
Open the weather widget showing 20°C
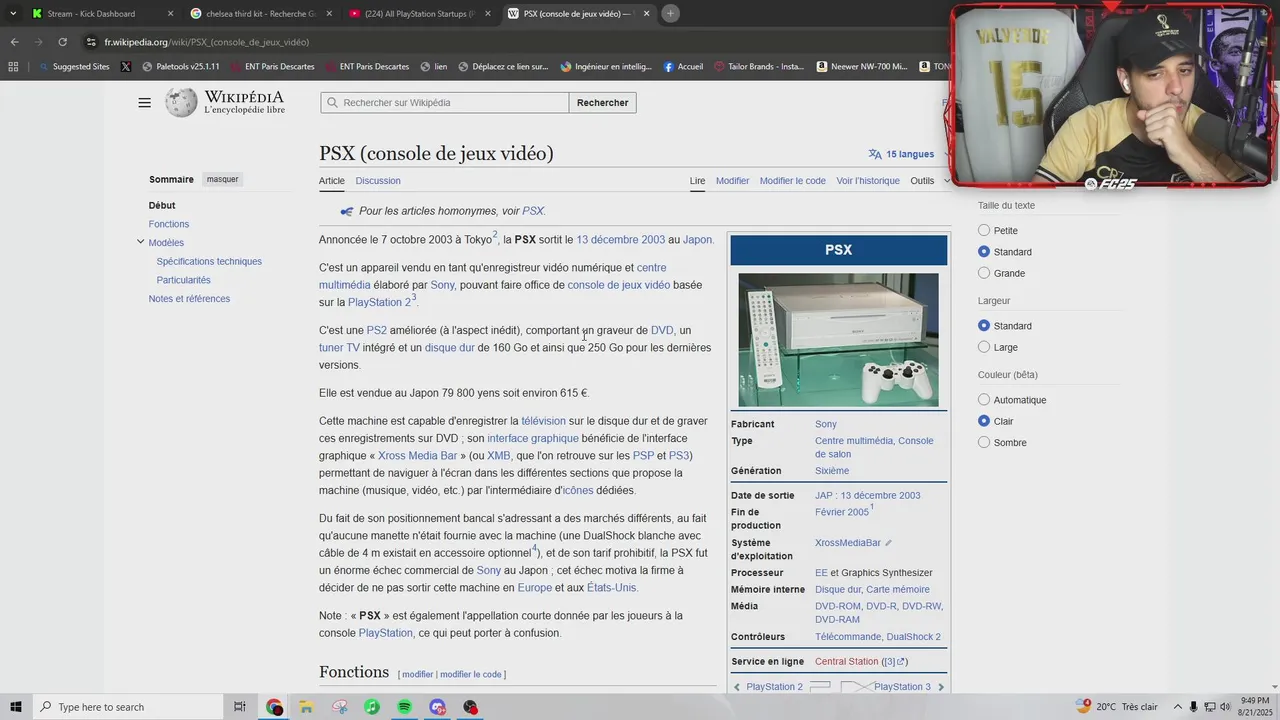pyautogui.click(x=1118, y=707)
